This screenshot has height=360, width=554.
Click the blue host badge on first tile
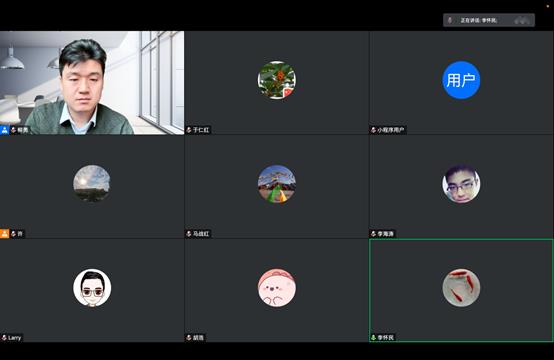point(4,130)
